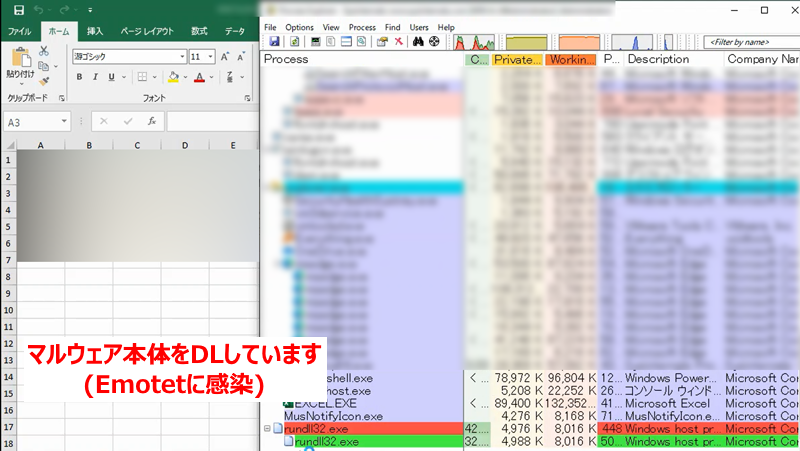Expand font color dropdown arrow

(x=211, y=77)
